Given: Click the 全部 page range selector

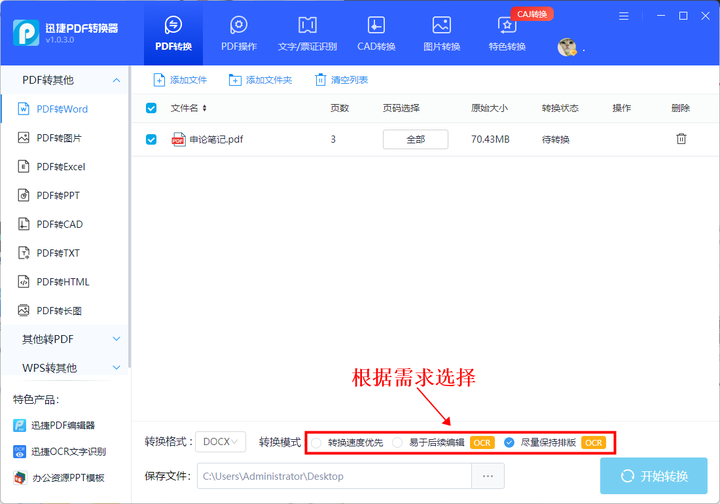Looking at the screenshot, I should [x=415, y=139].
